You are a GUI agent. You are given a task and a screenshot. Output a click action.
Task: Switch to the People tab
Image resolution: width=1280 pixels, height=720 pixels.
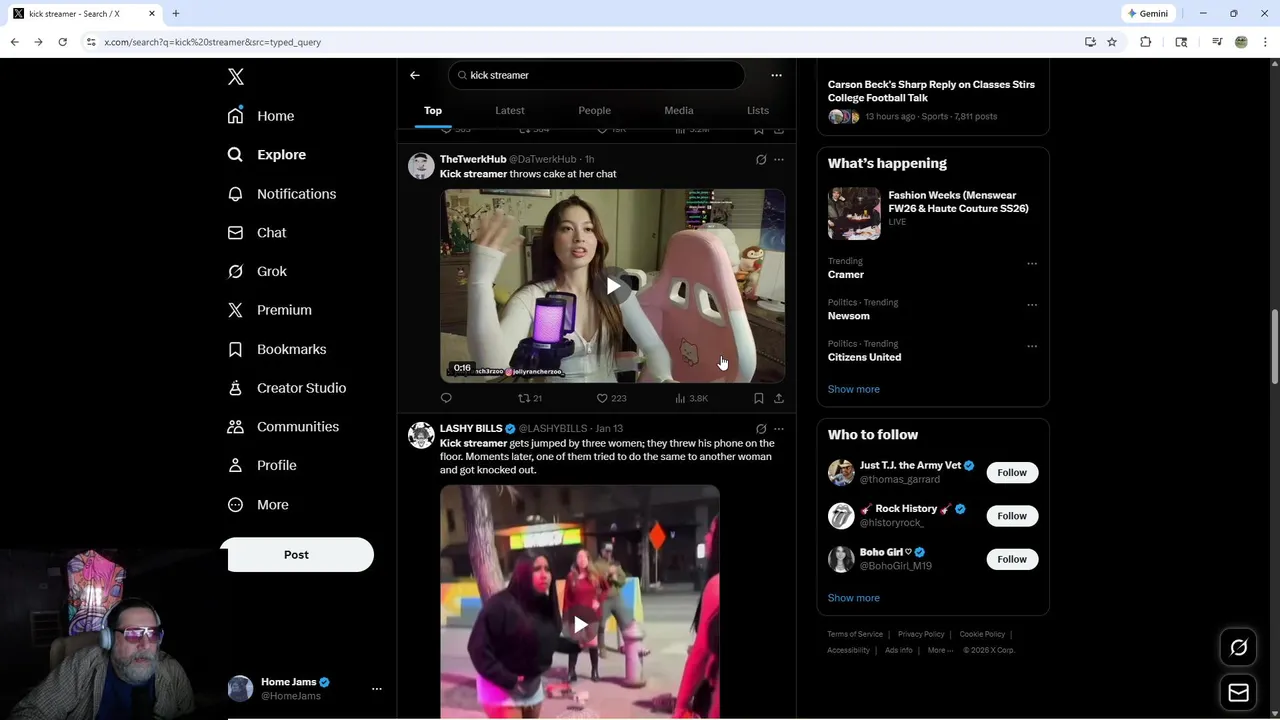click(x=594, y=110)
